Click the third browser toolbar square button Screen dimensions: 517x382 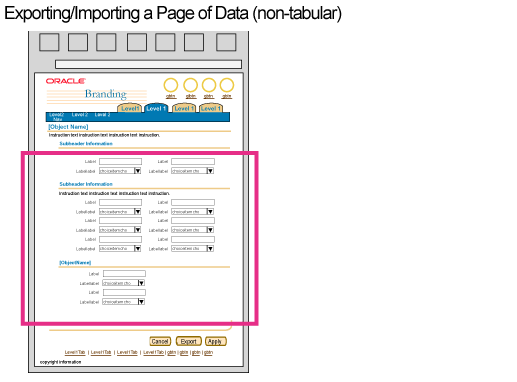pos(106,42)
